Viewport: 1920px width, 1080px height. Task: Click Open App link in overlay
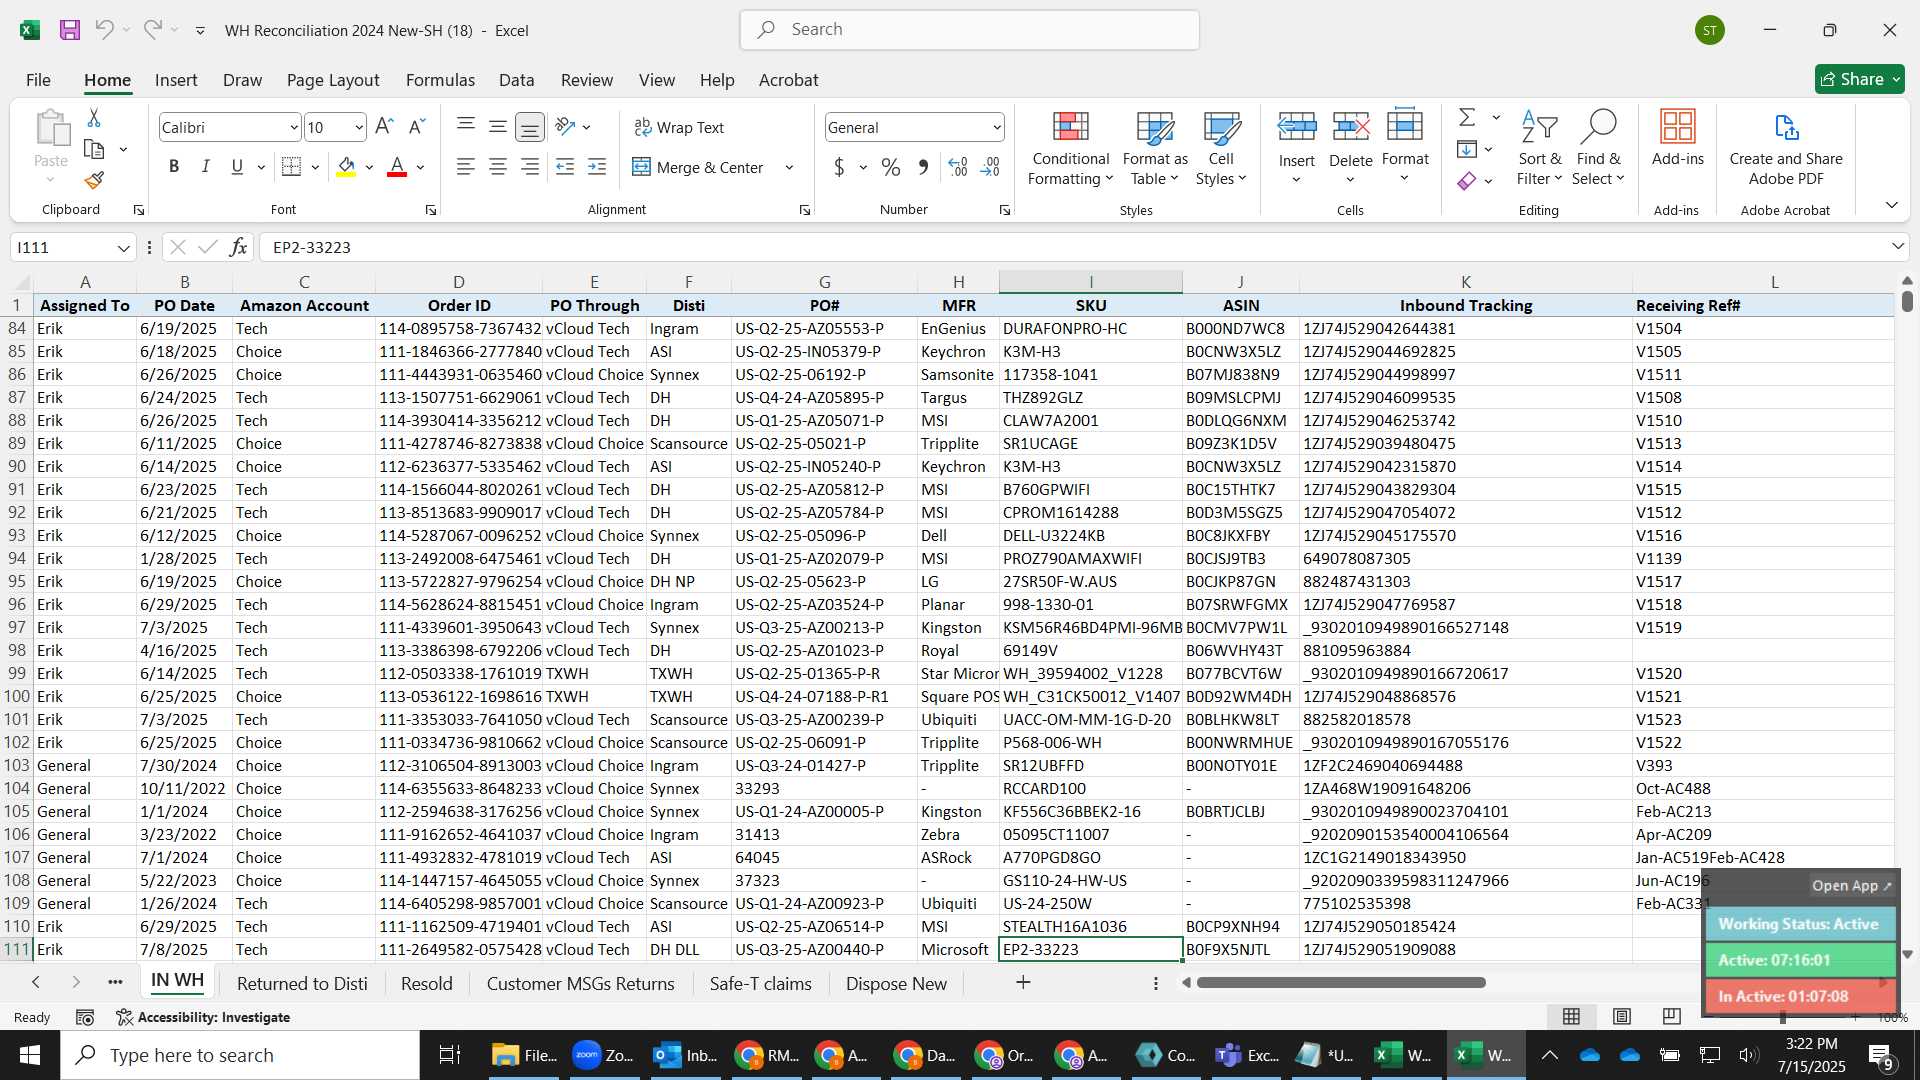point(1851,885)
